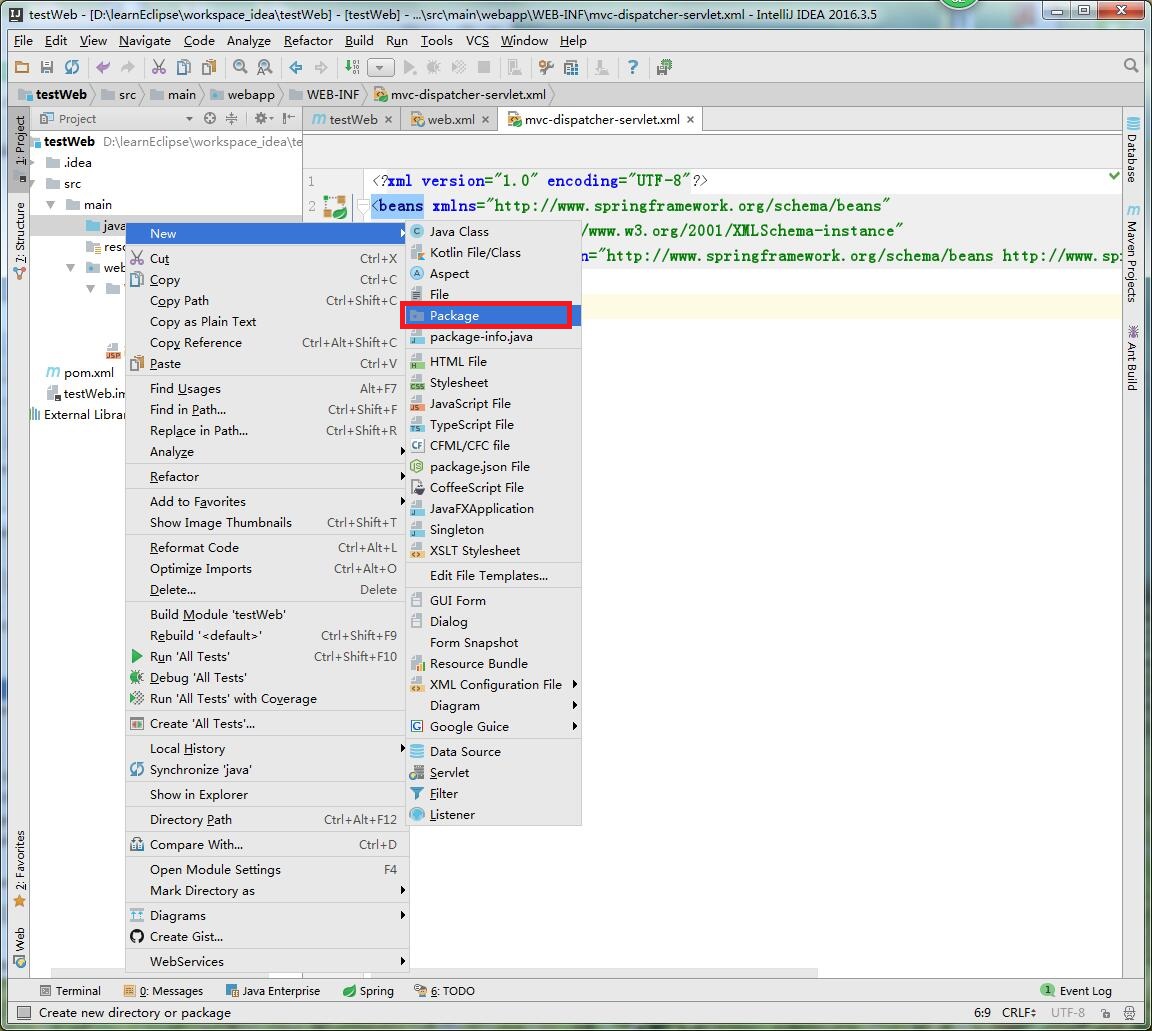This screenshot has width=1152, height=1031.
Task: Open the Refactor menu in menu bar
Action: pos(308,41)
